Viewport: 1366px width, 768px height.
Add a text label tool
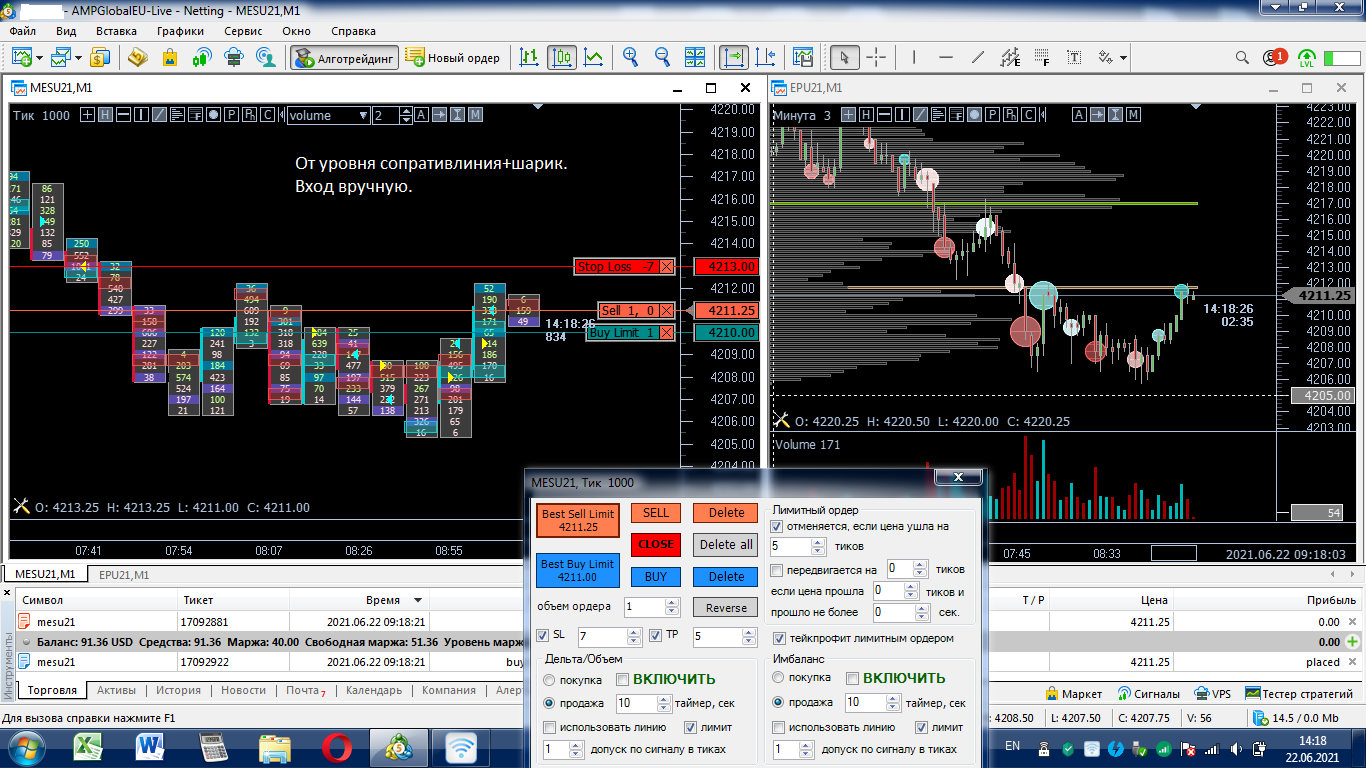1075,58
